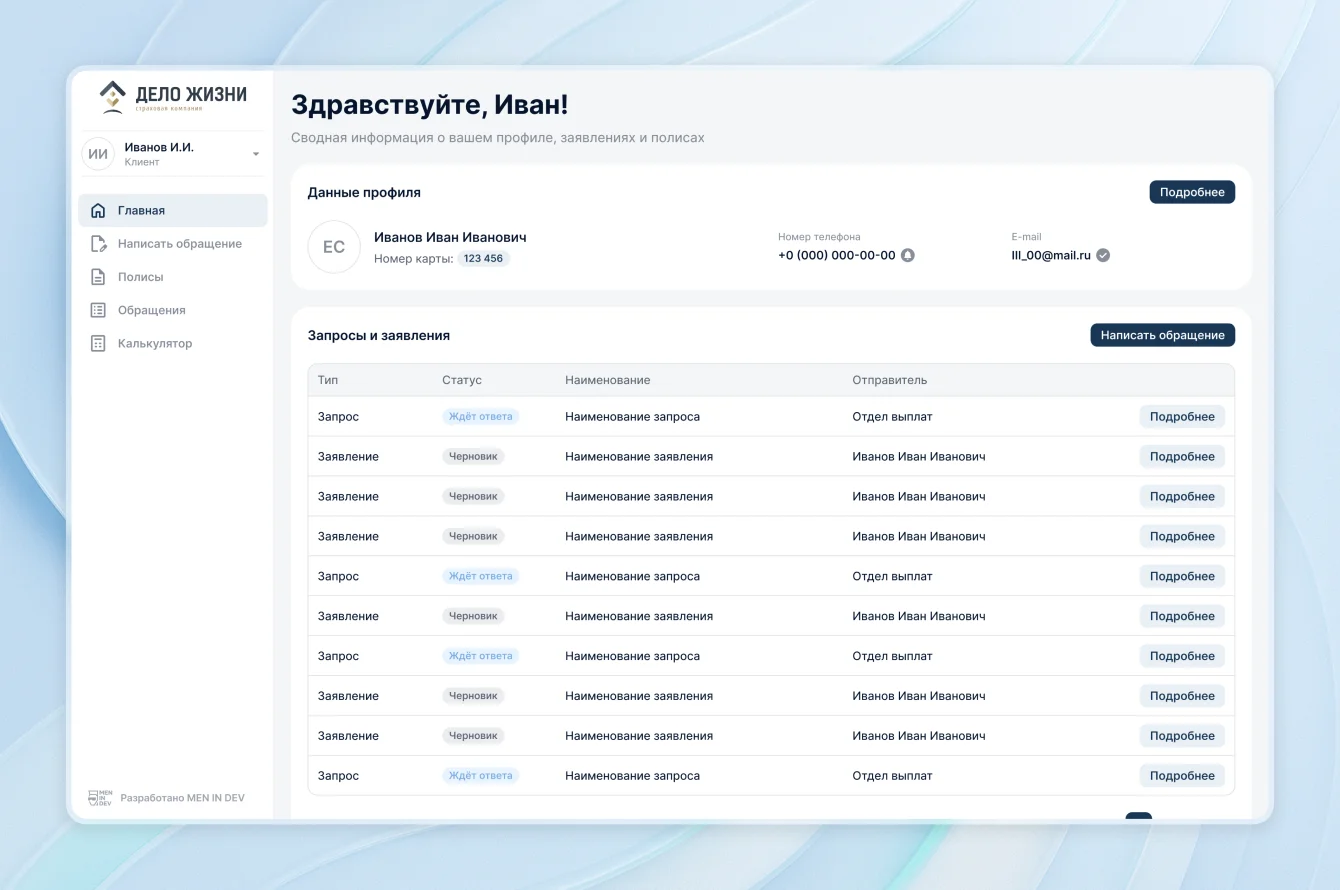Open Подробнее for the first Заявление row

1182,457
